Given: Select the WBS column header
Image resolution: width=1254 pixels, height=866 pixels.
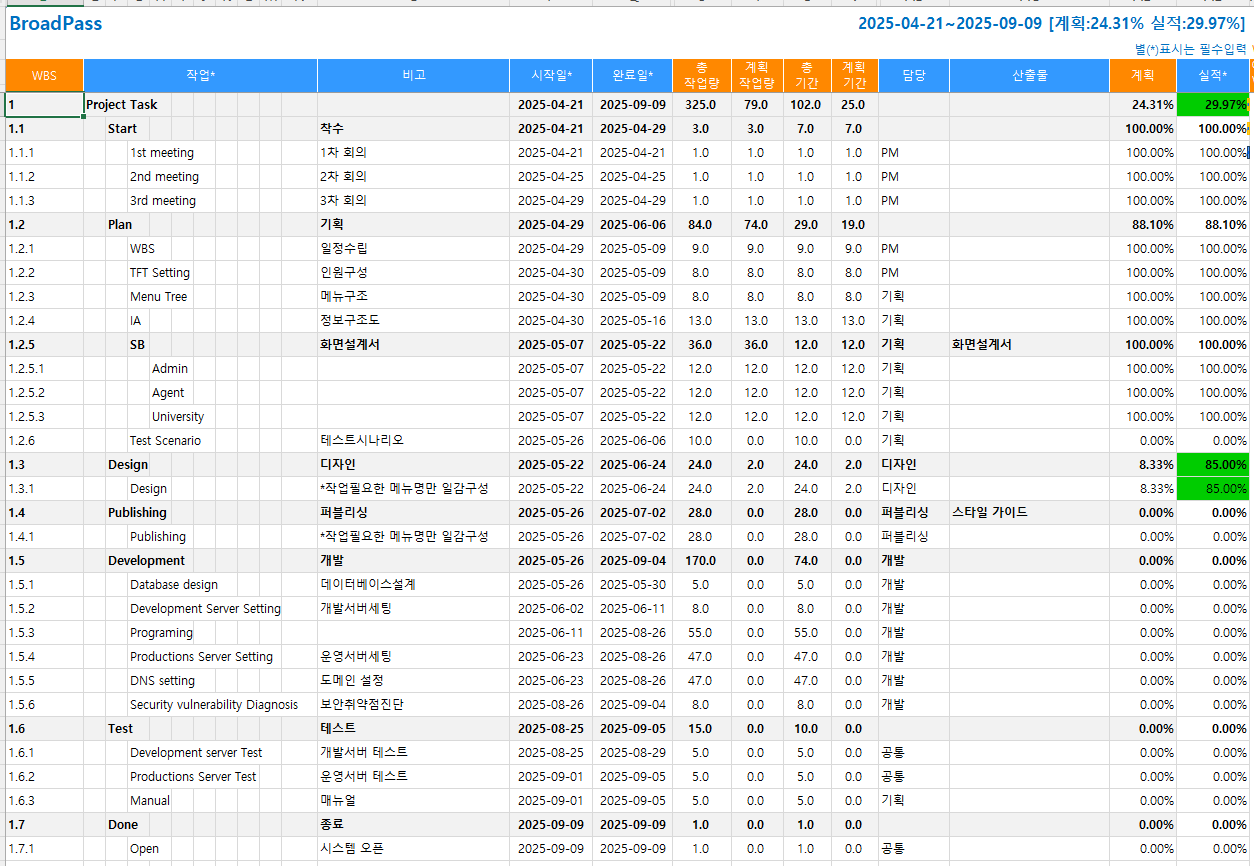Looking at the screenshot, I should tap(44, 75).
